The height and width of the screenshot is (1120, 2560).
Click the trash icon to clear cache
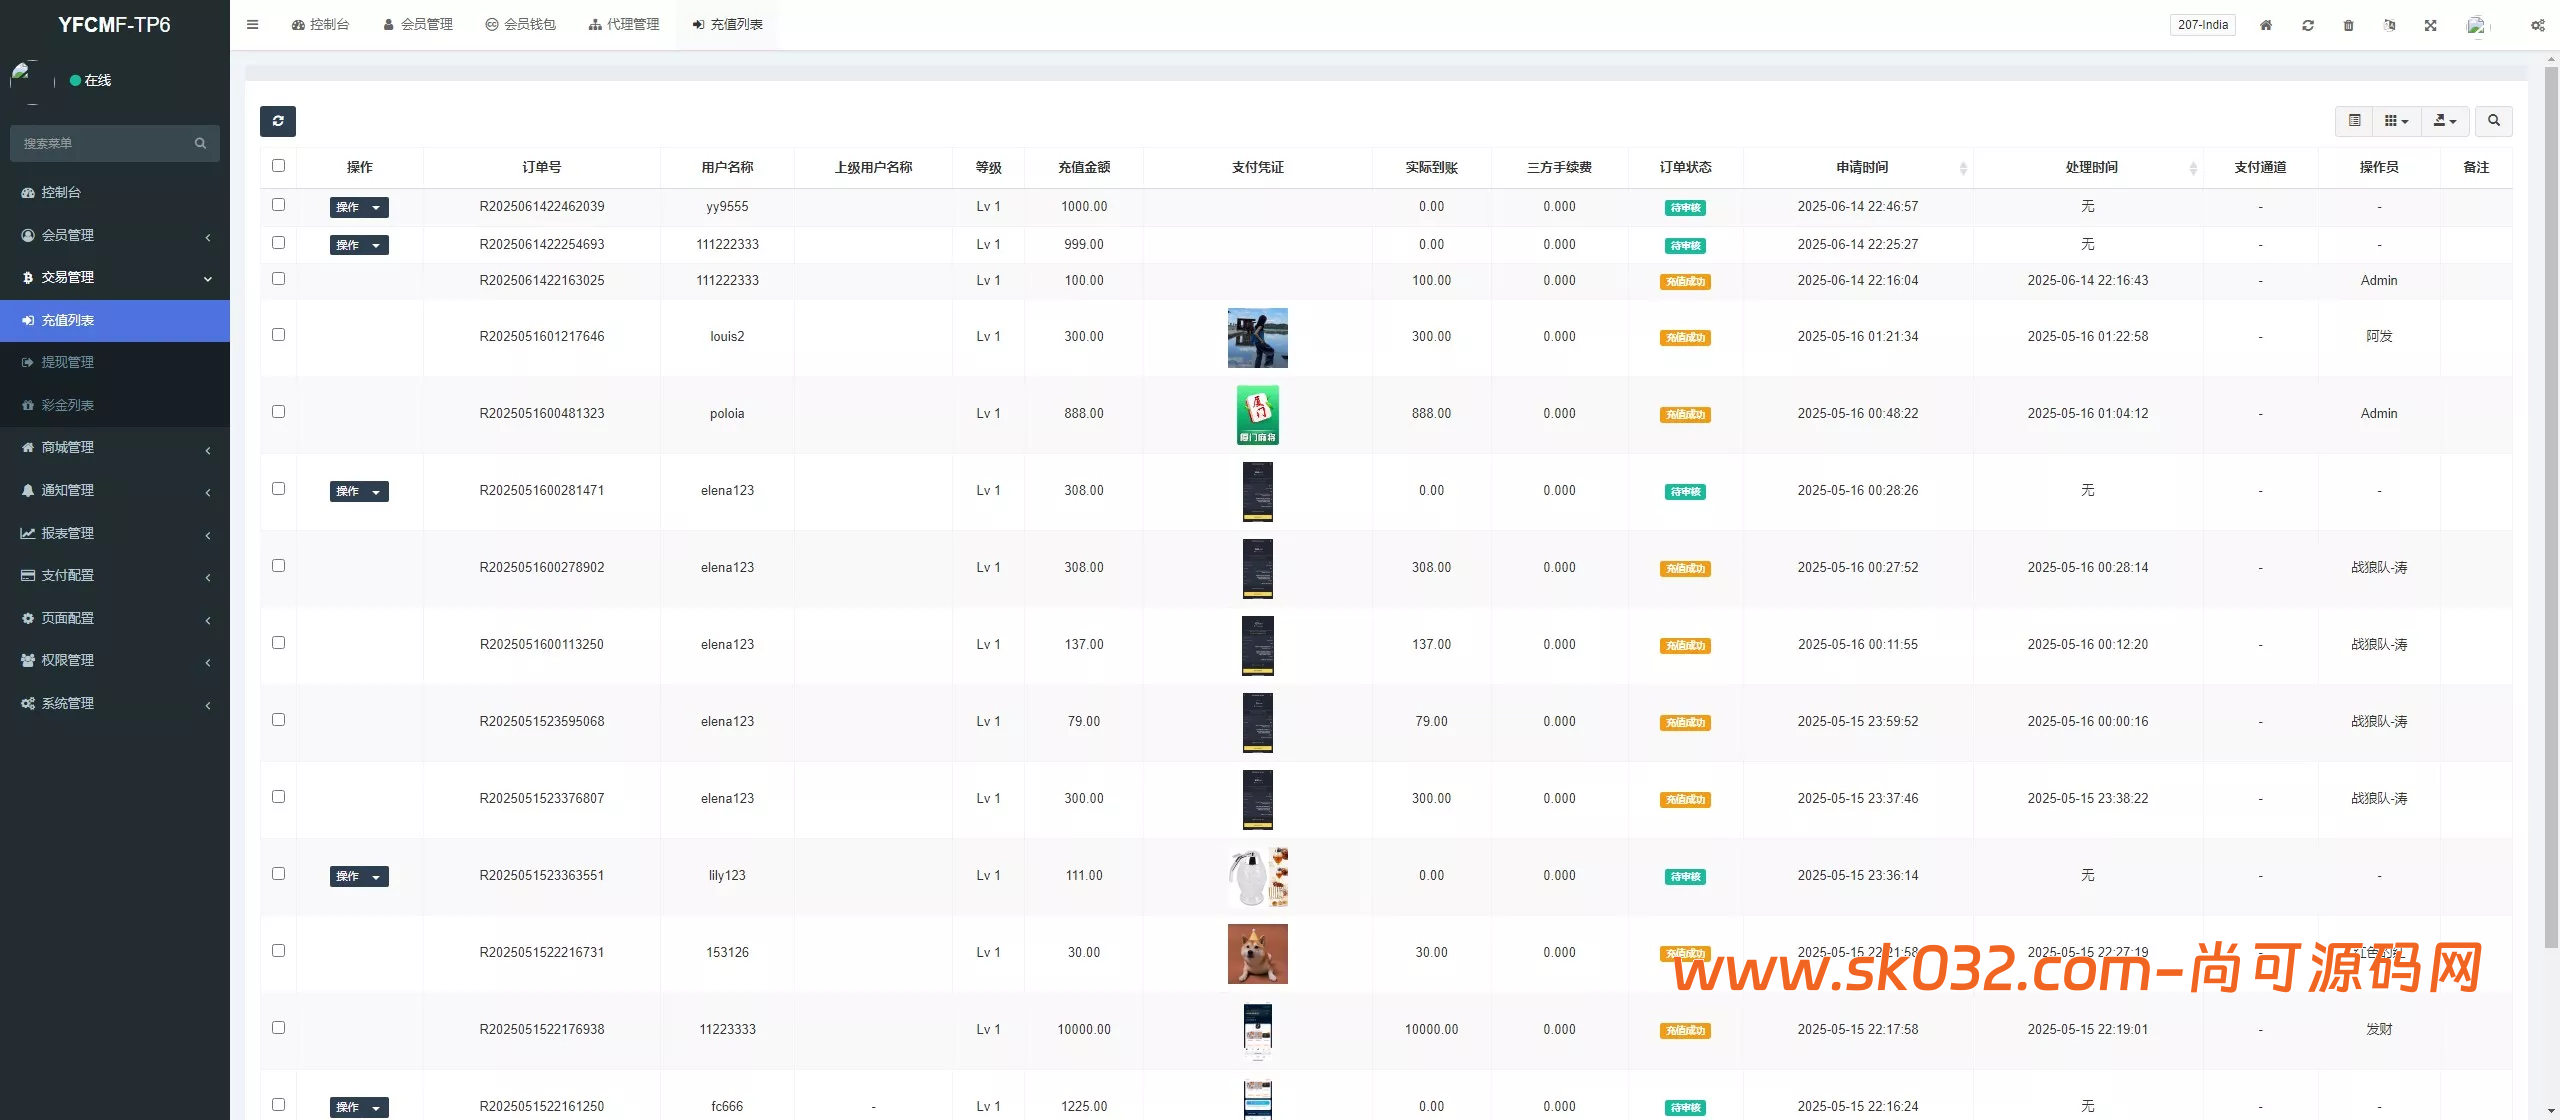coord(2348,25)
